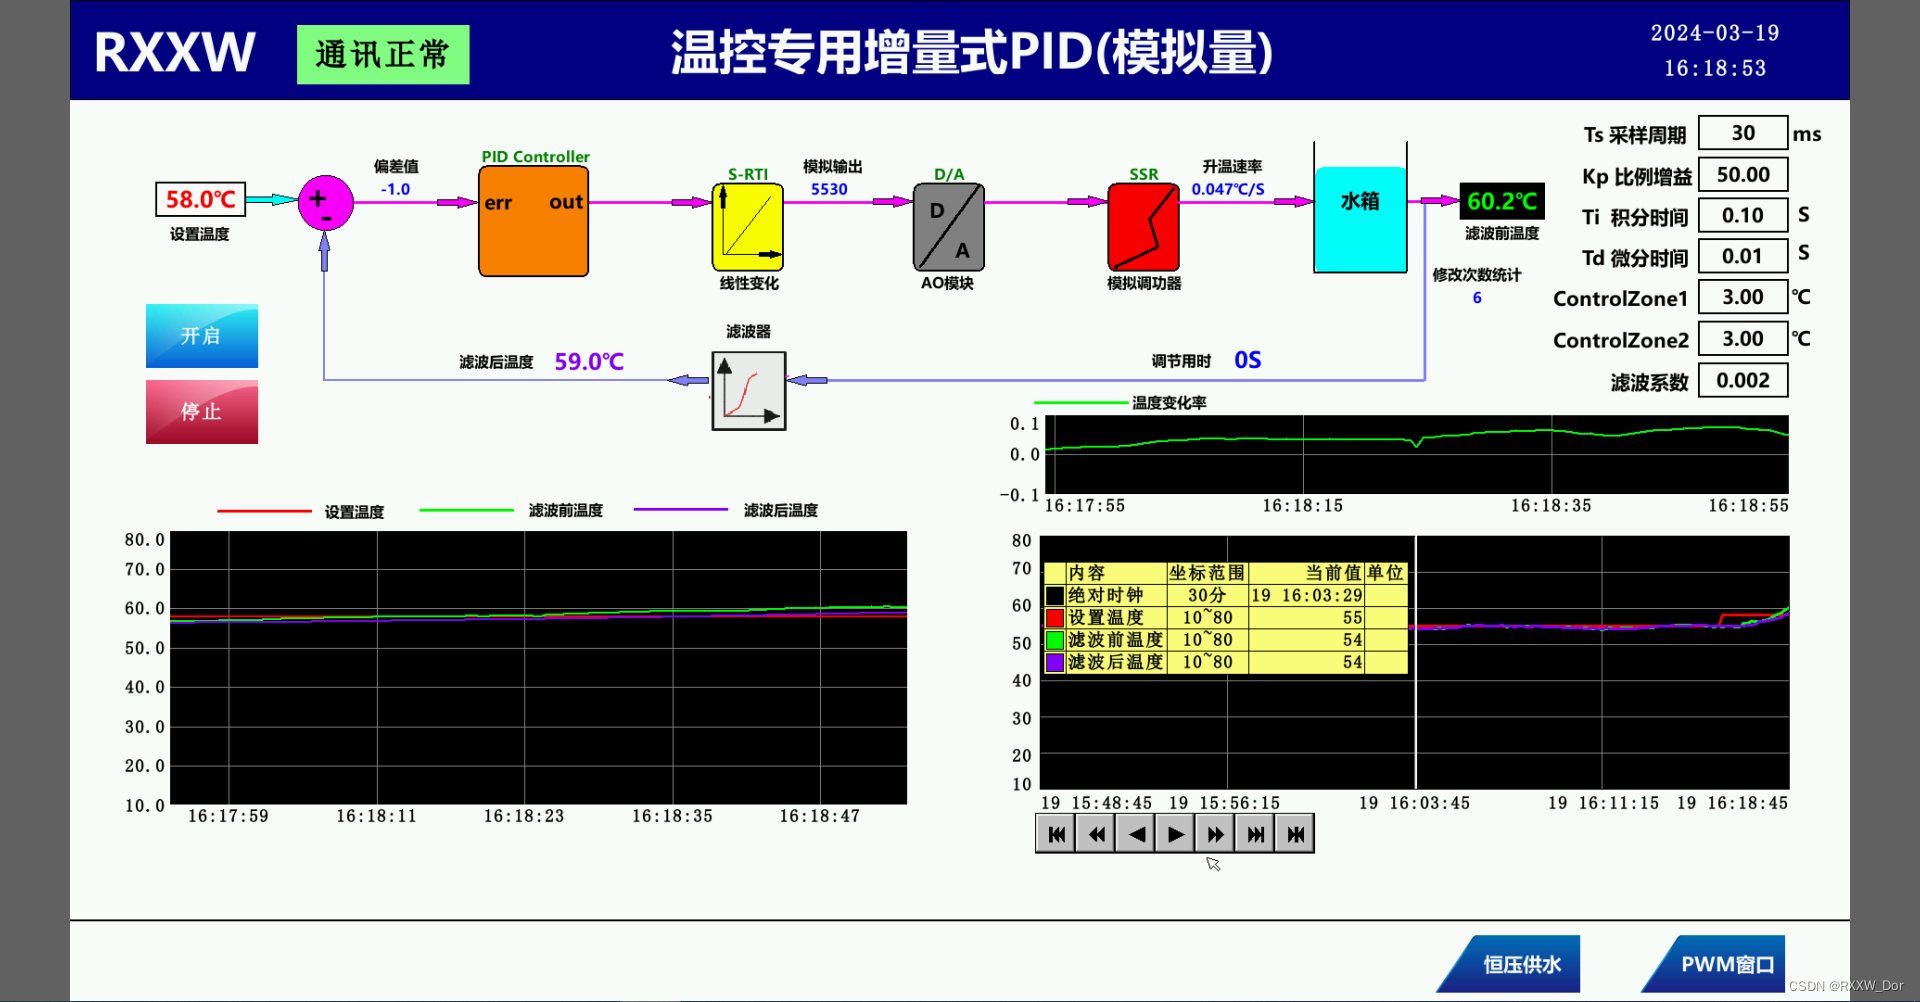Edit the 58.0℃ set temperature field

pos(200,199)
